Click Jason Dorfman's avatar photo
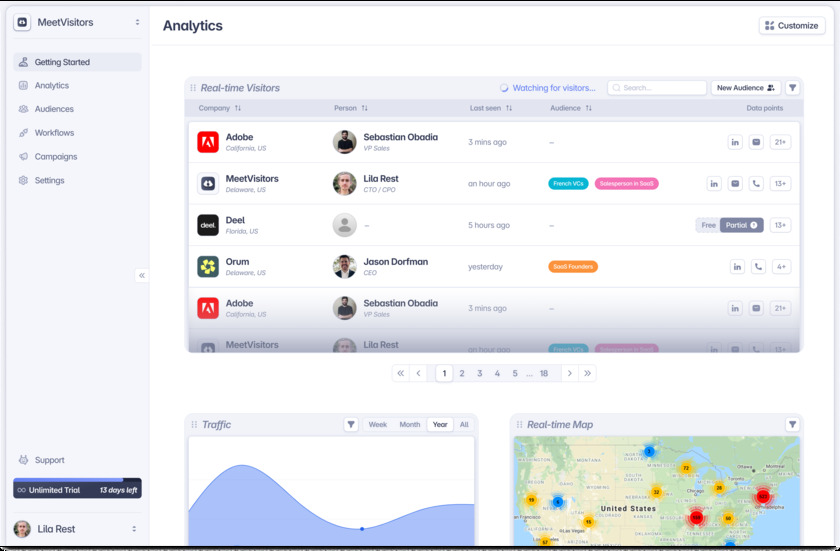840x551 pixels. tap(344, 267)
